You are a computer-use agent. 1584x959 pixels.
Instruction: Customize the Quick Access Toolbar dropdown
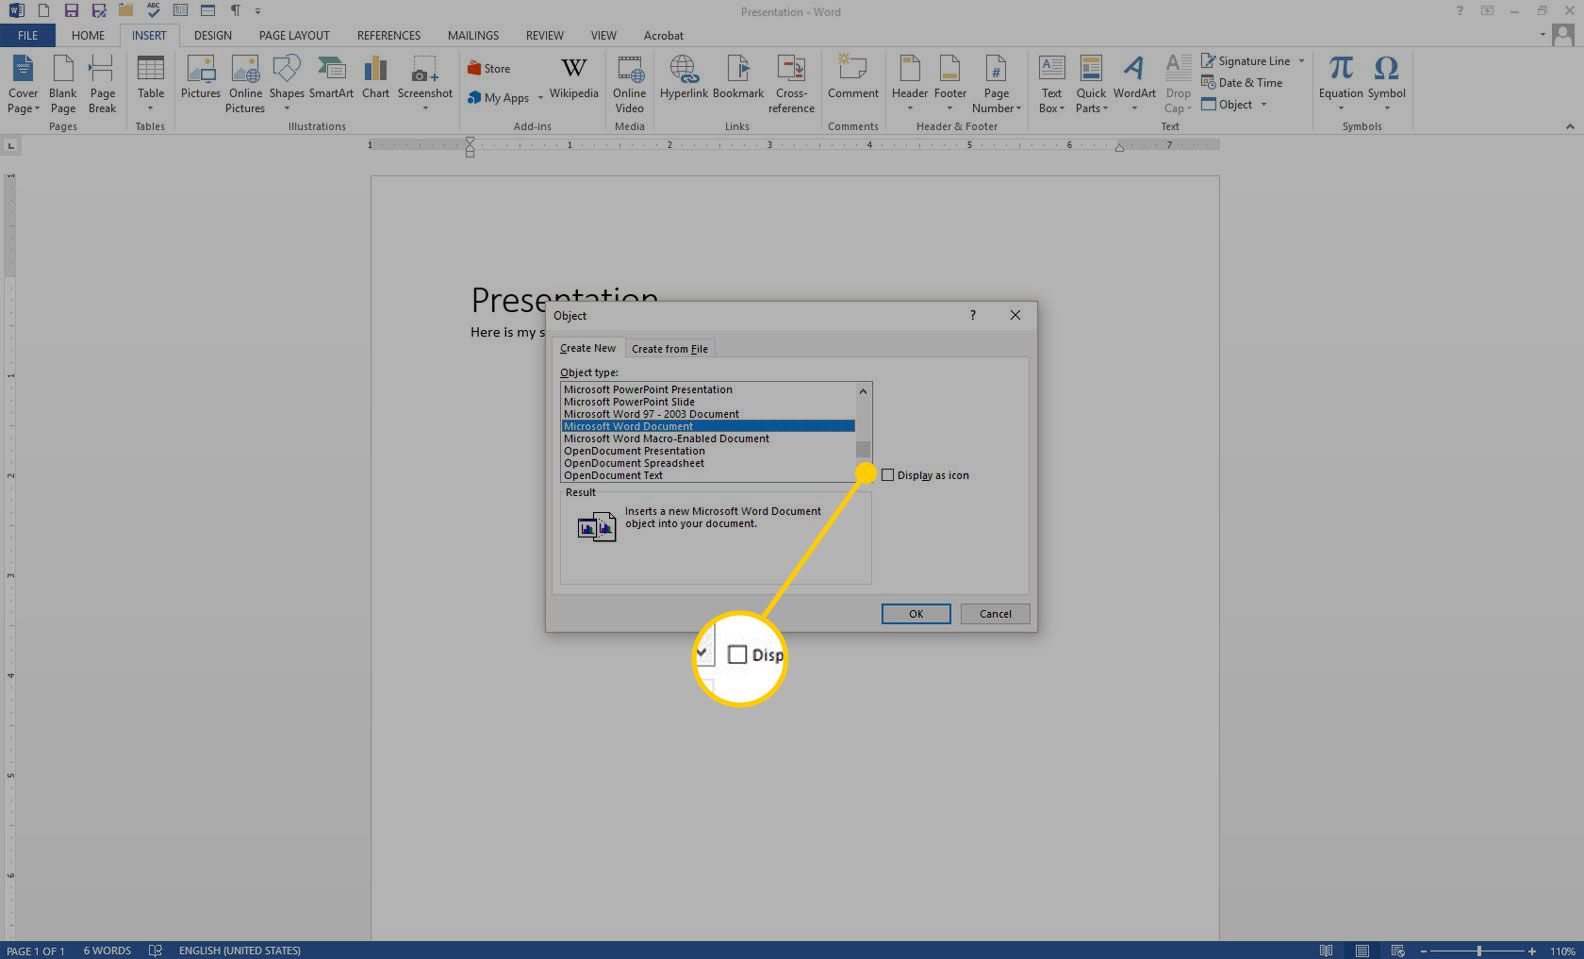(x=258, y=11)
